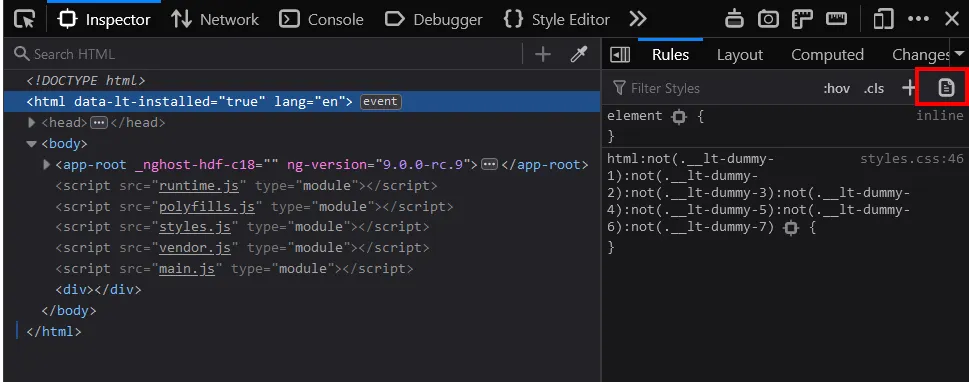Switch to the Rules tab
Viewport: 969px width, 382px height.
tap(670, 54)
